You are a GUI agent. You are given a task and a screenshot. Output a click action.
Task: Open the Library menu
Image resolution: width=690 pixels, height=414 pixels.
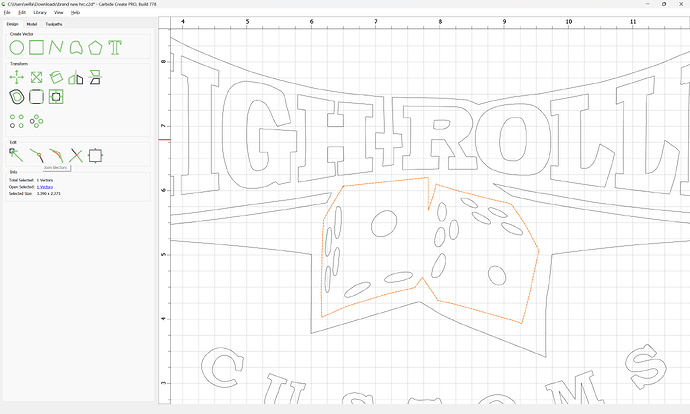coord(40,12)
